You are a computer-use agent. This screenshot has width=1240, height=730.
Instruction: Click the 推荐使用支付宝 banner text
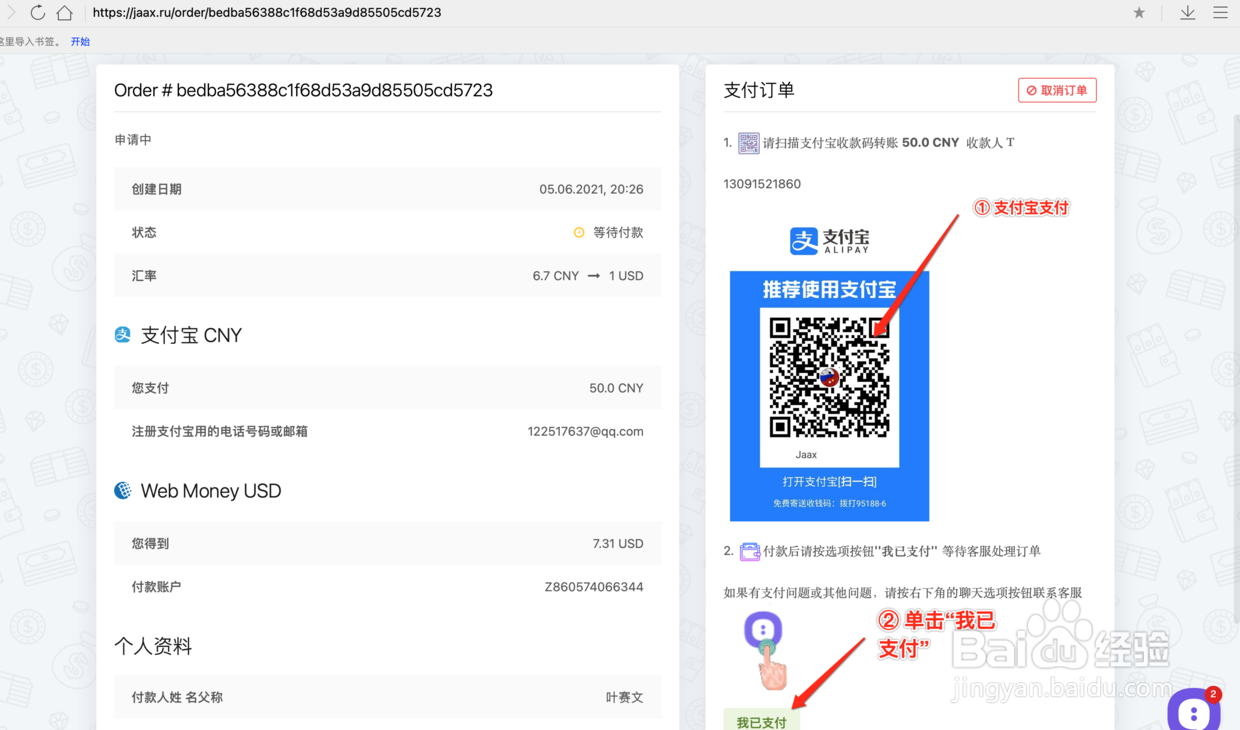pos(829,290)
